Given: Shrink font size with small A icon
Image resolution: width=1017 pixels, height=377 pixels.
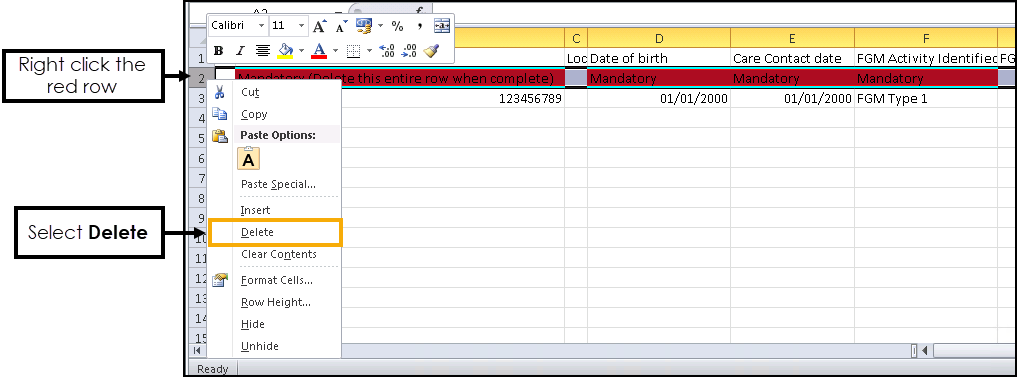Looking at the screenshot, I should point(342,26).
